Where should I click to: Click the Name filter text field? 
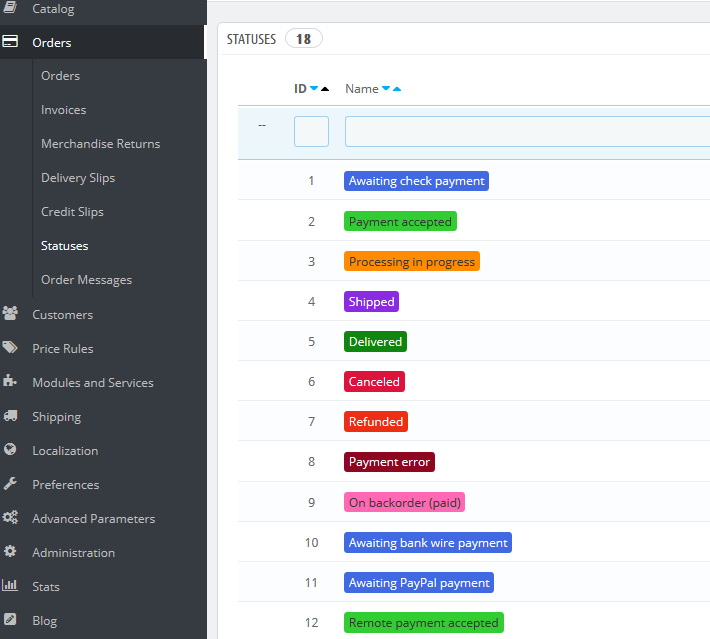click(x=526, y=132)
